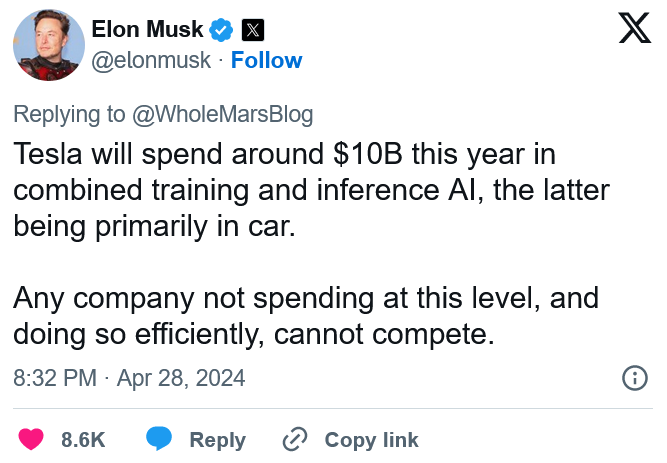
Task: Follow the @elonmusk account
Action: point(267,60)
